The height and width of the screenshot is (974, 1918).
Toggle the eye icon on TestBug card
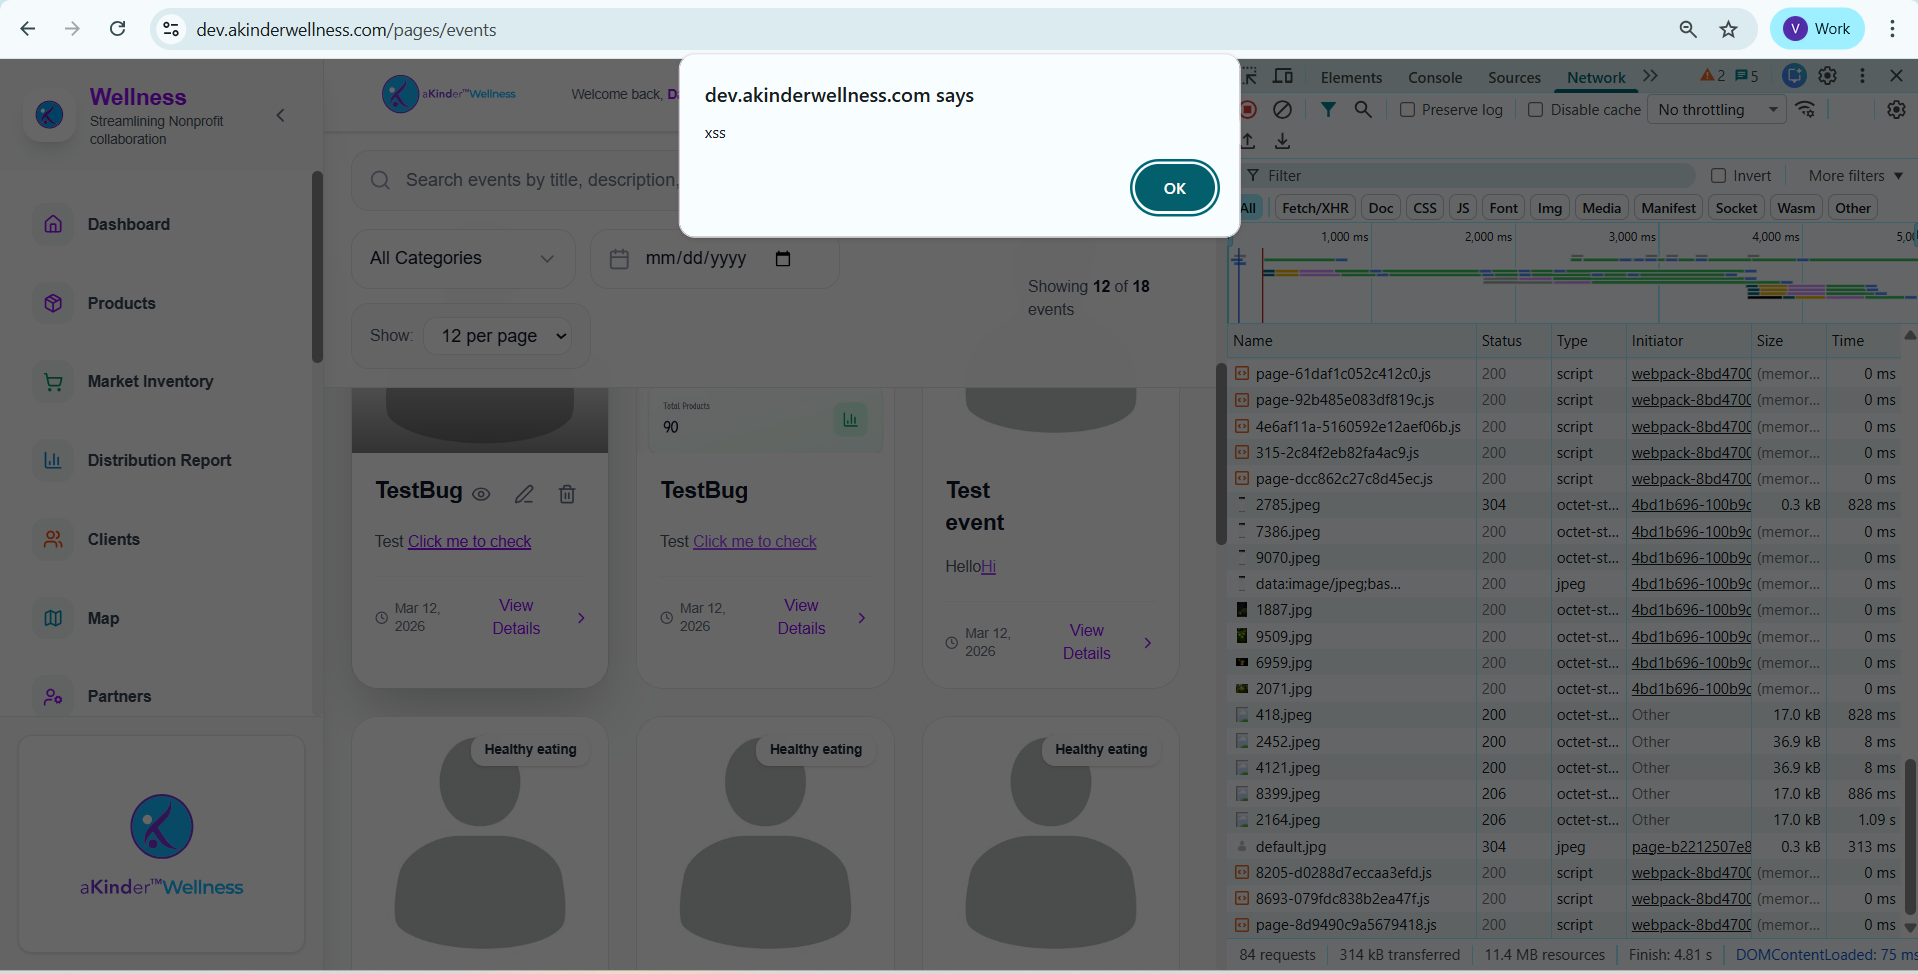tap(481, 494)
